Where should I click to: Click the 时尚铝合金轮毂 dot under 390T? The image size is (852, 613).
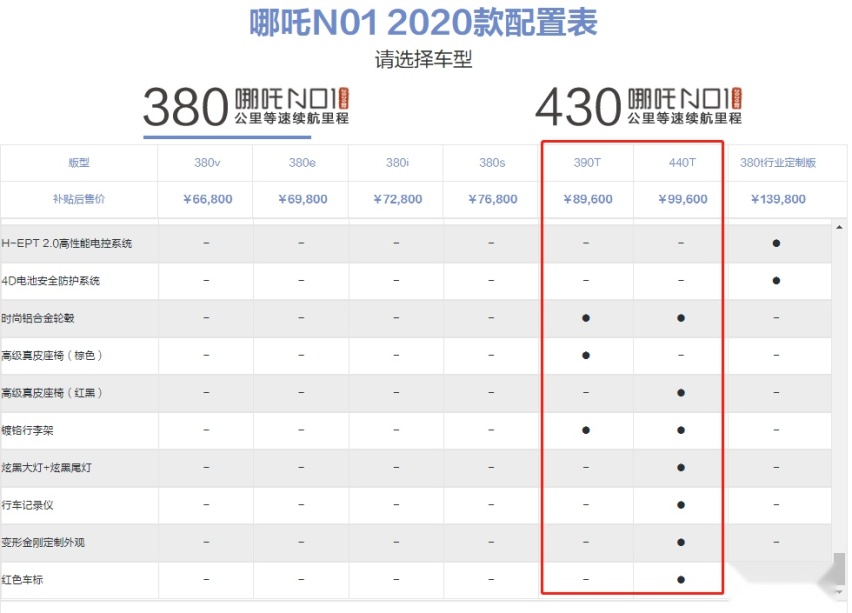586,318
